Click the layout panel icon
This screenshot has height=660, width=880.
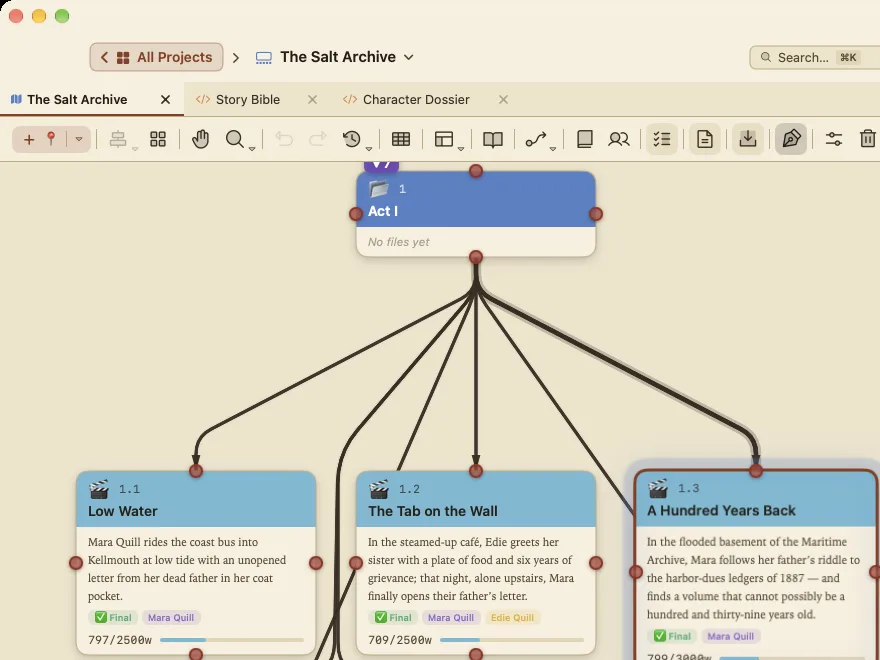point(444,139)
